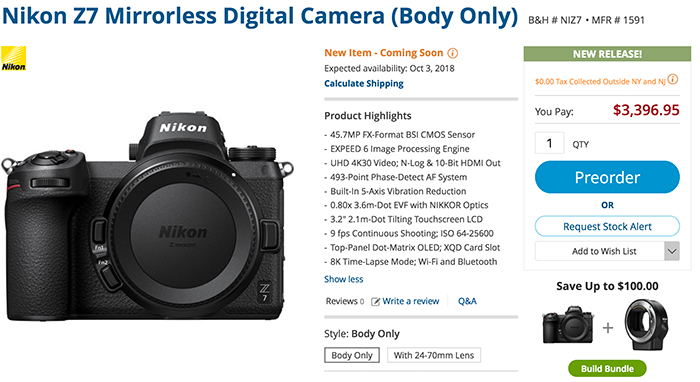The width and height of the screenshot is (700, 382).
Task: Collapse highlights with Show less
Action: [344, 279]
